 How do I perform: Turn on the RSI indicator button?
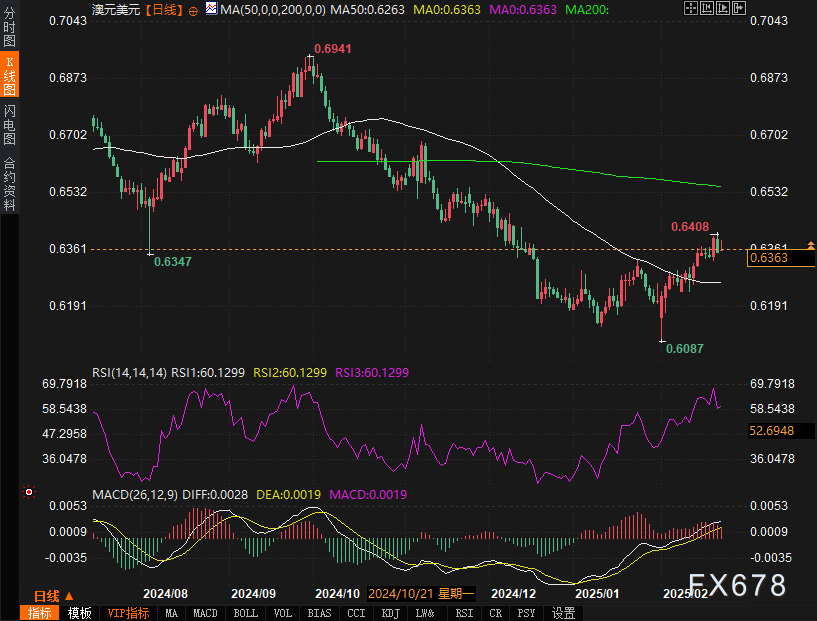[464, 613]
